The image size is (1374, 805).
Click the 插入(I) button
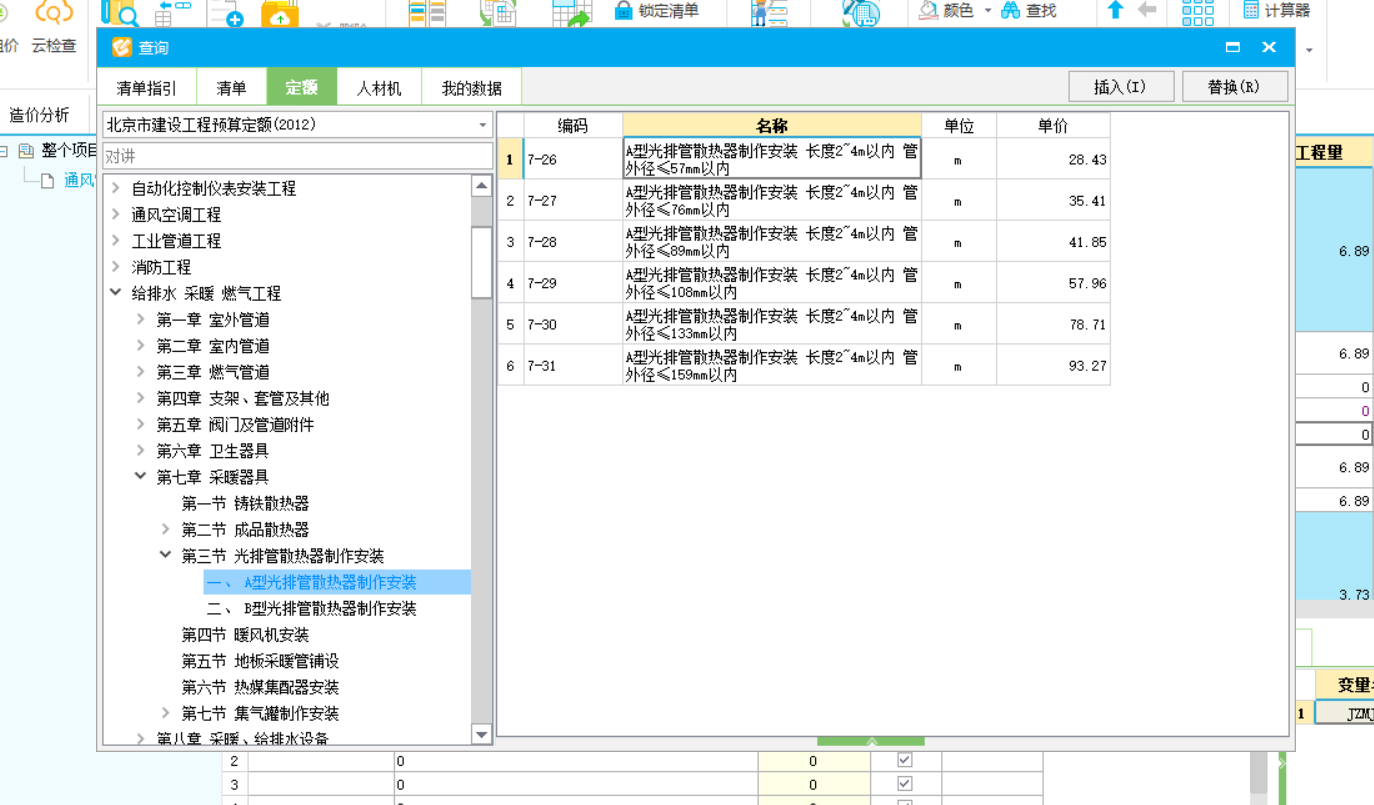pos(1120,87)
